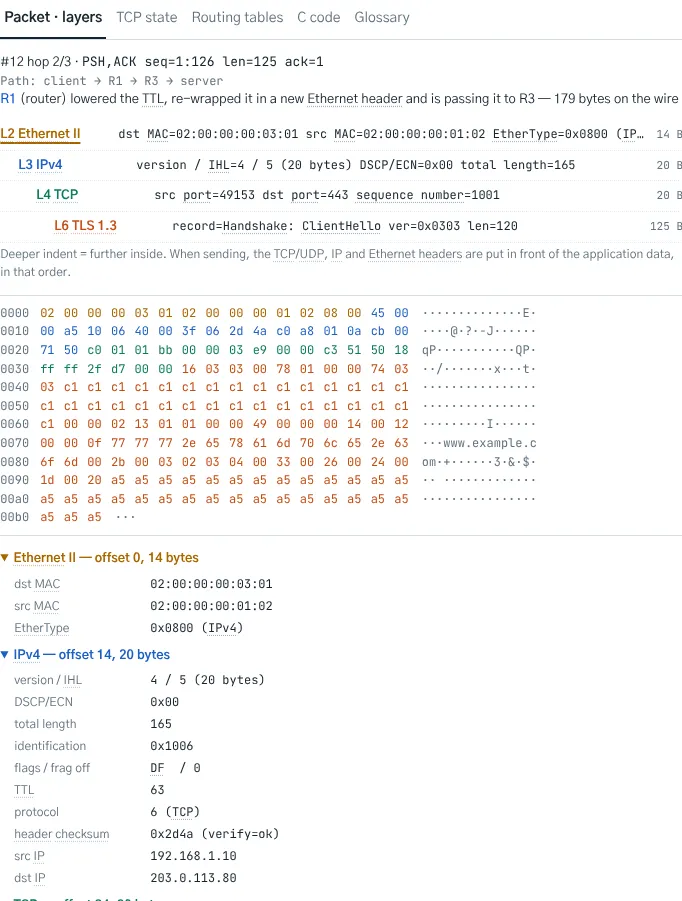682x901 pixels.
Task: Click the total length value 165
Action: [x=161, y=724]
